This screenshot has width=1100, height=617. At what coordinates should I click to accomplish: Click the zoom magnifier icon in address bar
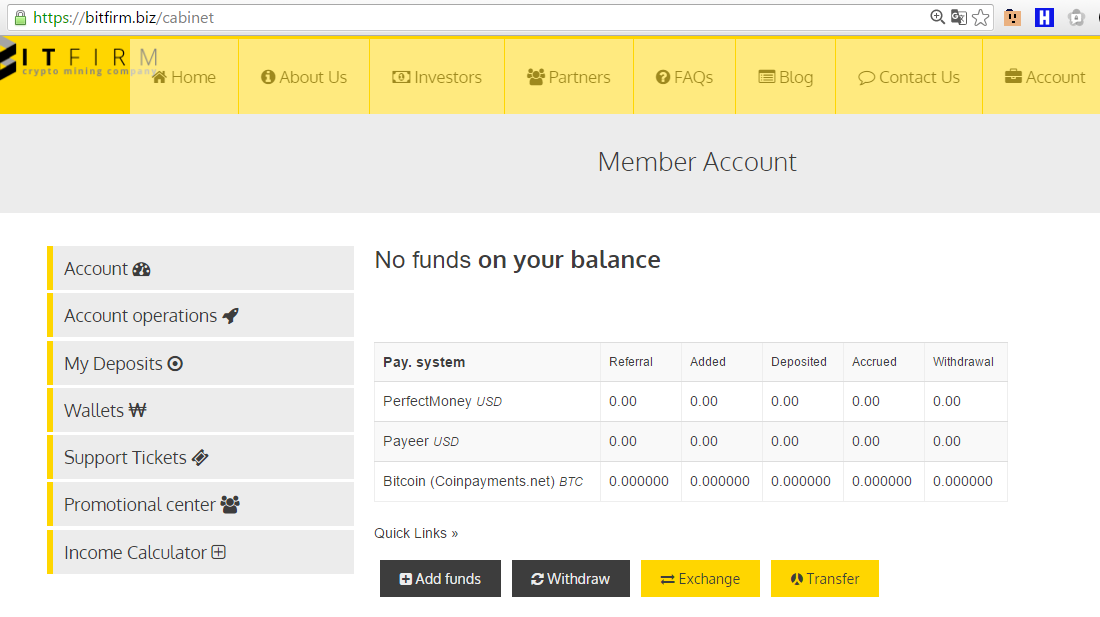pos(937,17)
